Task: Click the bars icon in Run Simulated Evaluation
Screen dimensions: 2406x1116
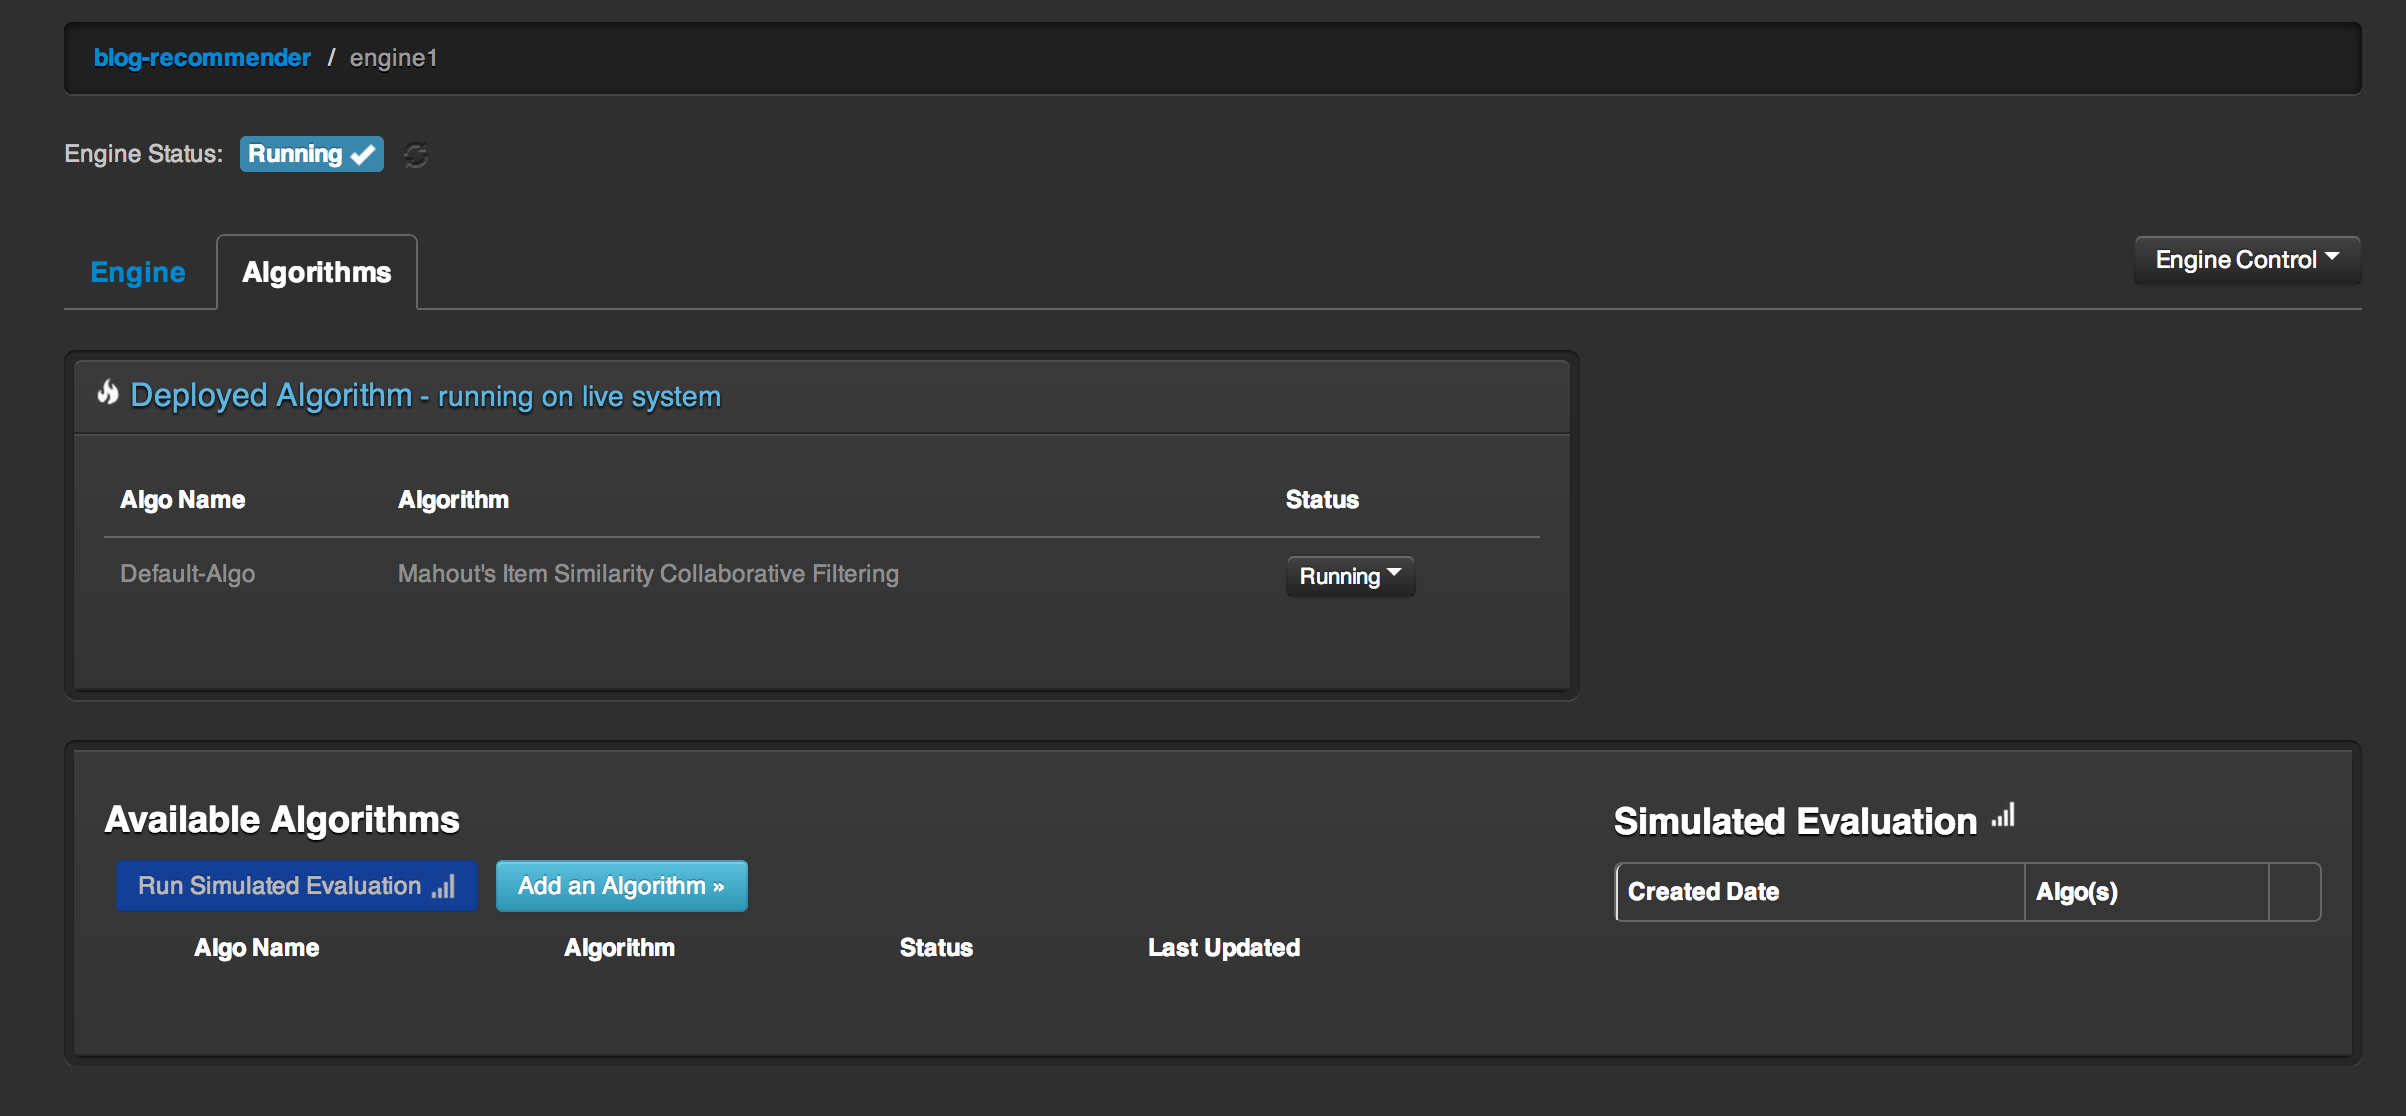Action: pyautogui.click(x=444, y=887)
